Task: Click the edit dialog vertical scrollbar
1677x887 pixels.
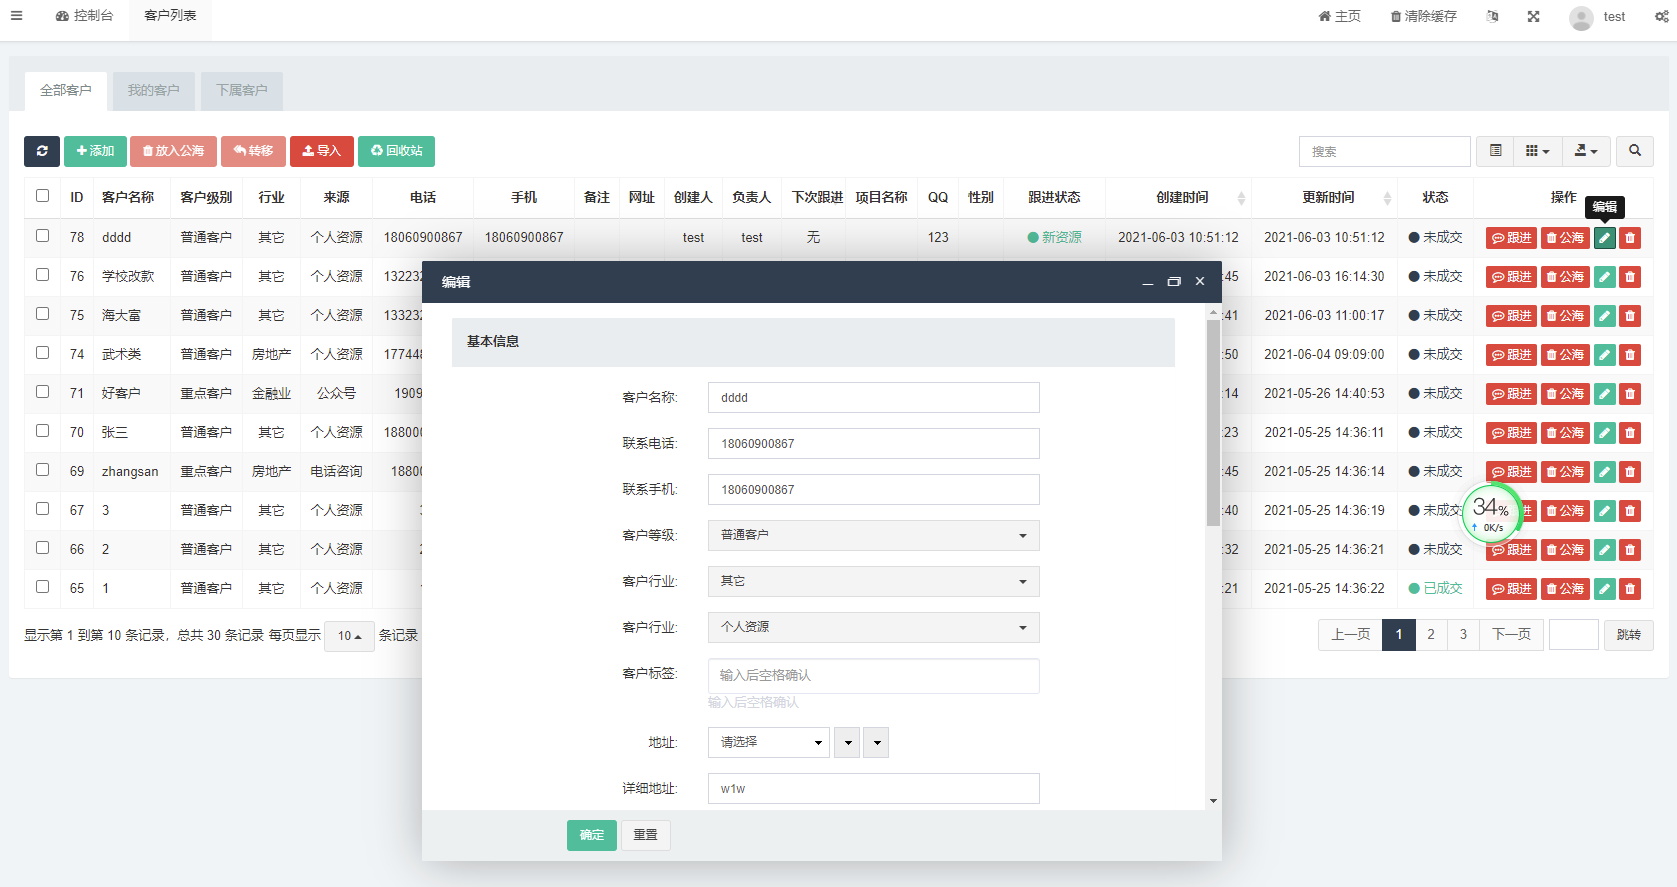Action: 1213,420
